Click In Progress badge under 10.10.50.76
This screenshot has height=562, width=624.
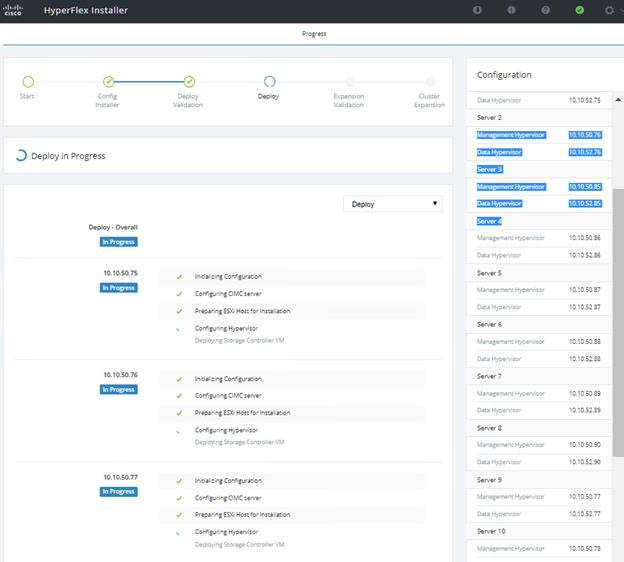(x=119, y=390)
